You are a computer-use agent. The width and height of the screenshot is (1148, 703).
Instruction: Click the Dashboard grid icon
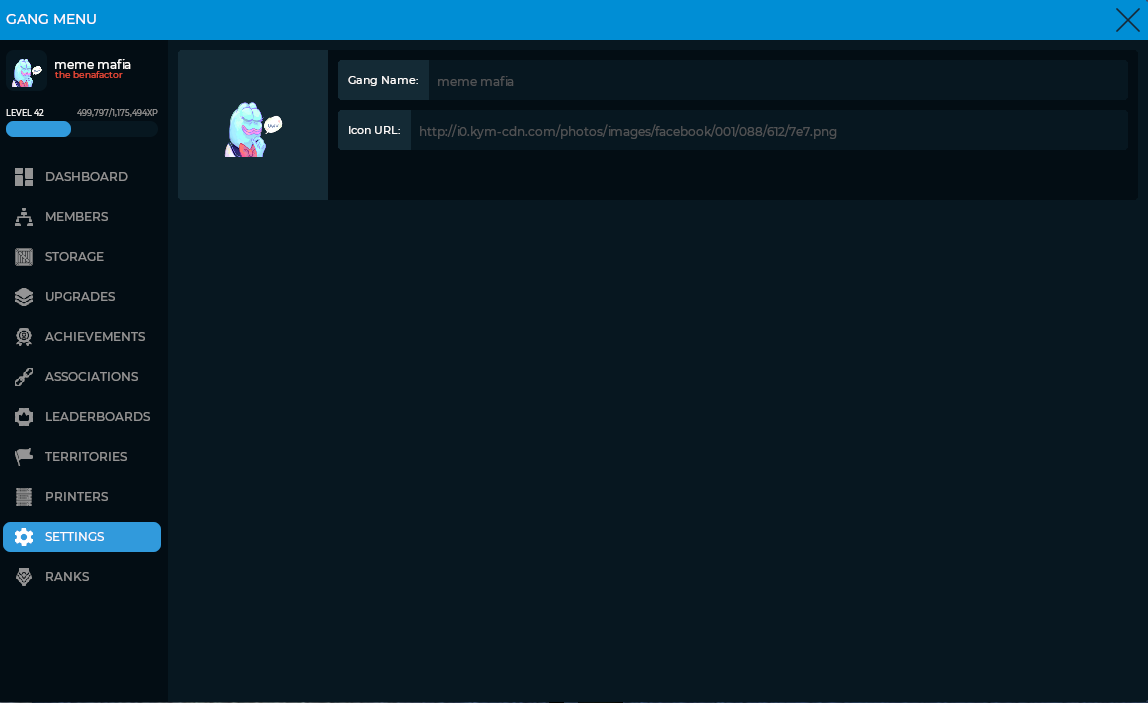(x=24, y=176)
